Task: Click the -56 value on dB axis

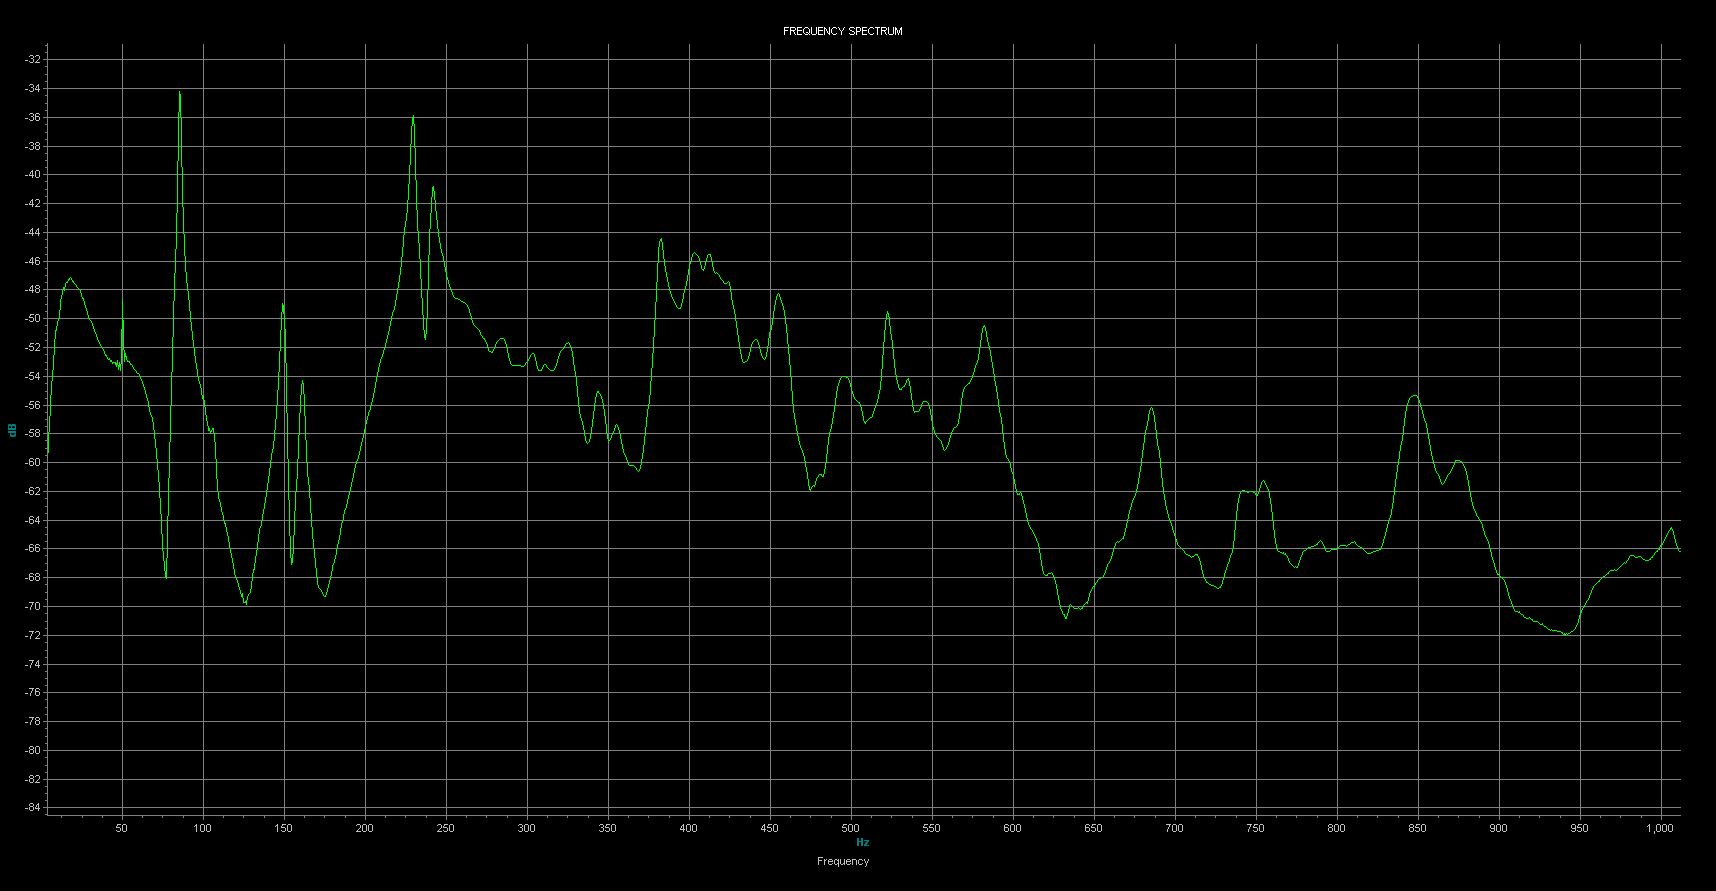Action: pos(33,406)
